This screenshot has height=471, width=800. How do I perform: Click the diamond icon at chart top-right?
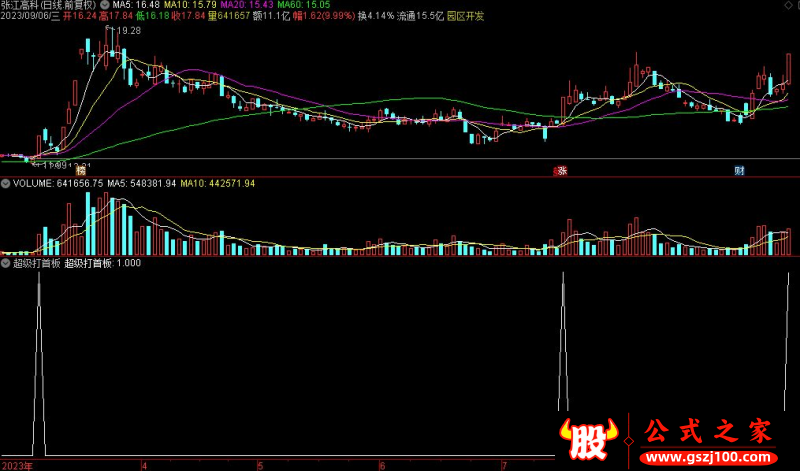[x=789, y=5]
